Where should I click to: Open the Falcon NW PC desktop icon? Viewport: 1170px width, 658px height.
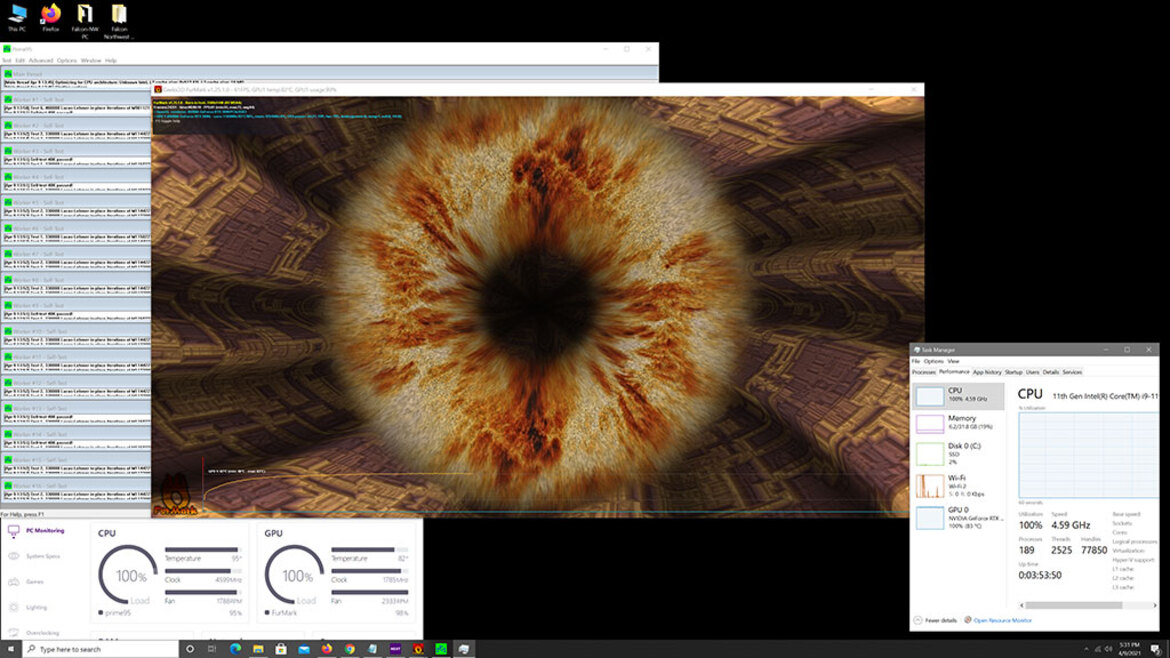85,21
